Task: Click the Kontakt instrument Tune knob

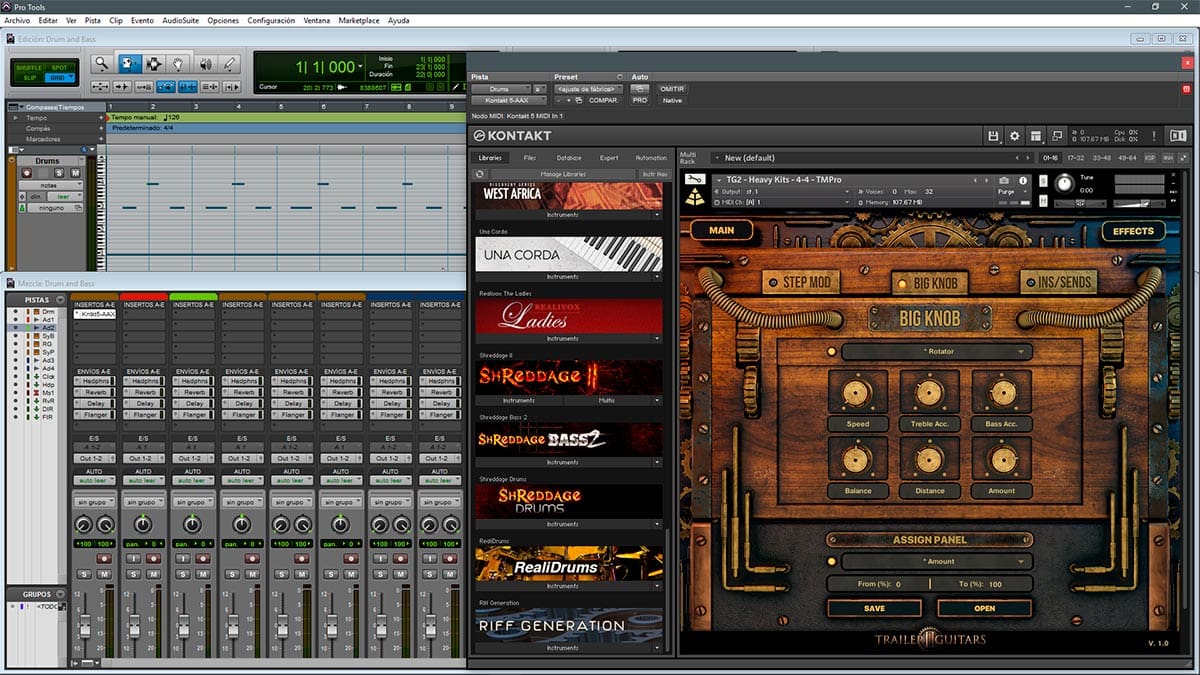Action: click(1064, 183)
